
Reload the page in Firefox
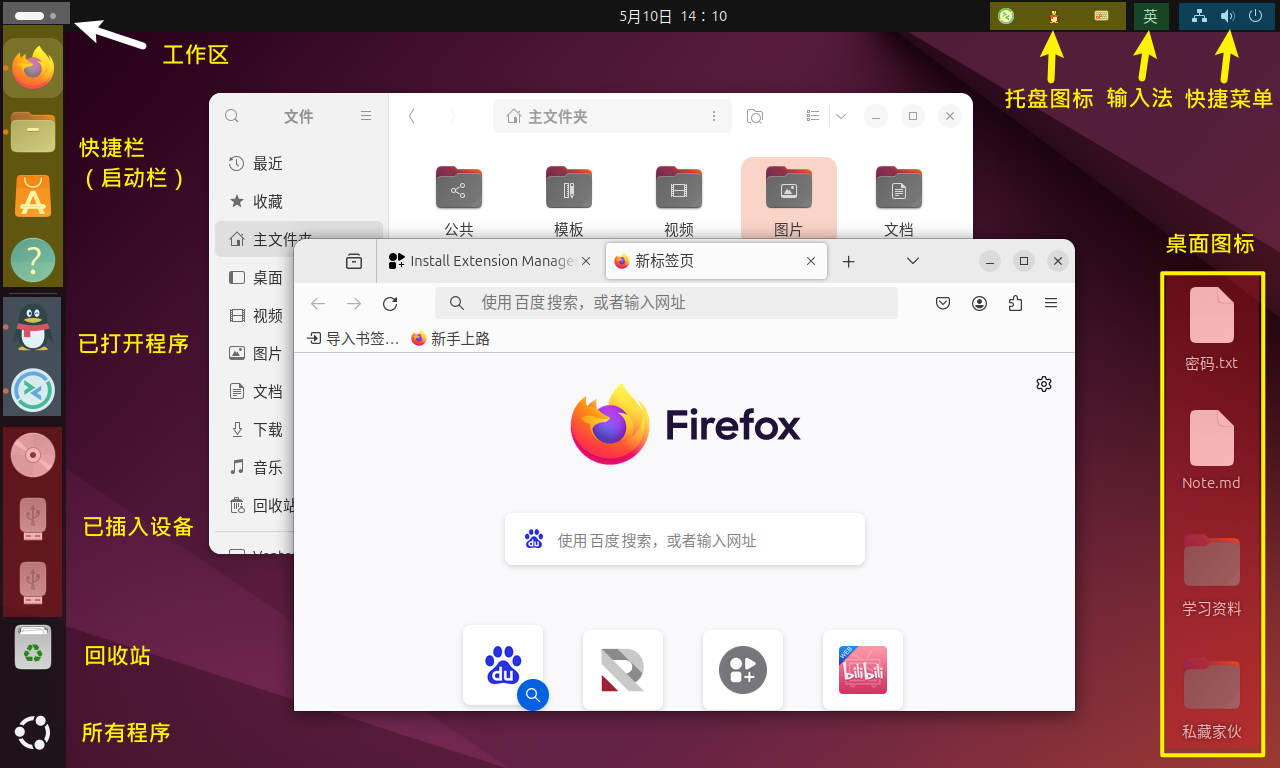[390, 303]
